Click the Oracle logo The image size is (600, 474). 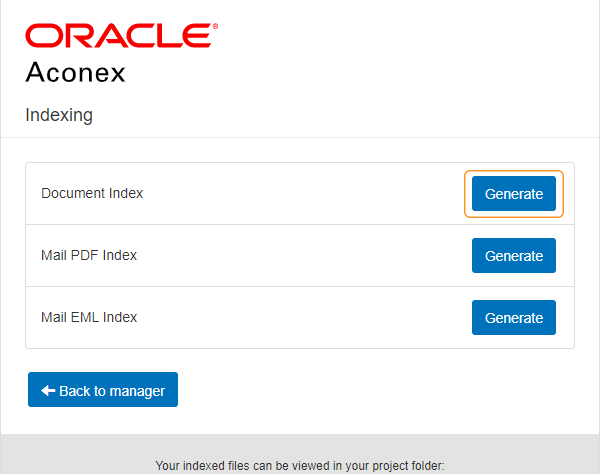pos(122,35)
